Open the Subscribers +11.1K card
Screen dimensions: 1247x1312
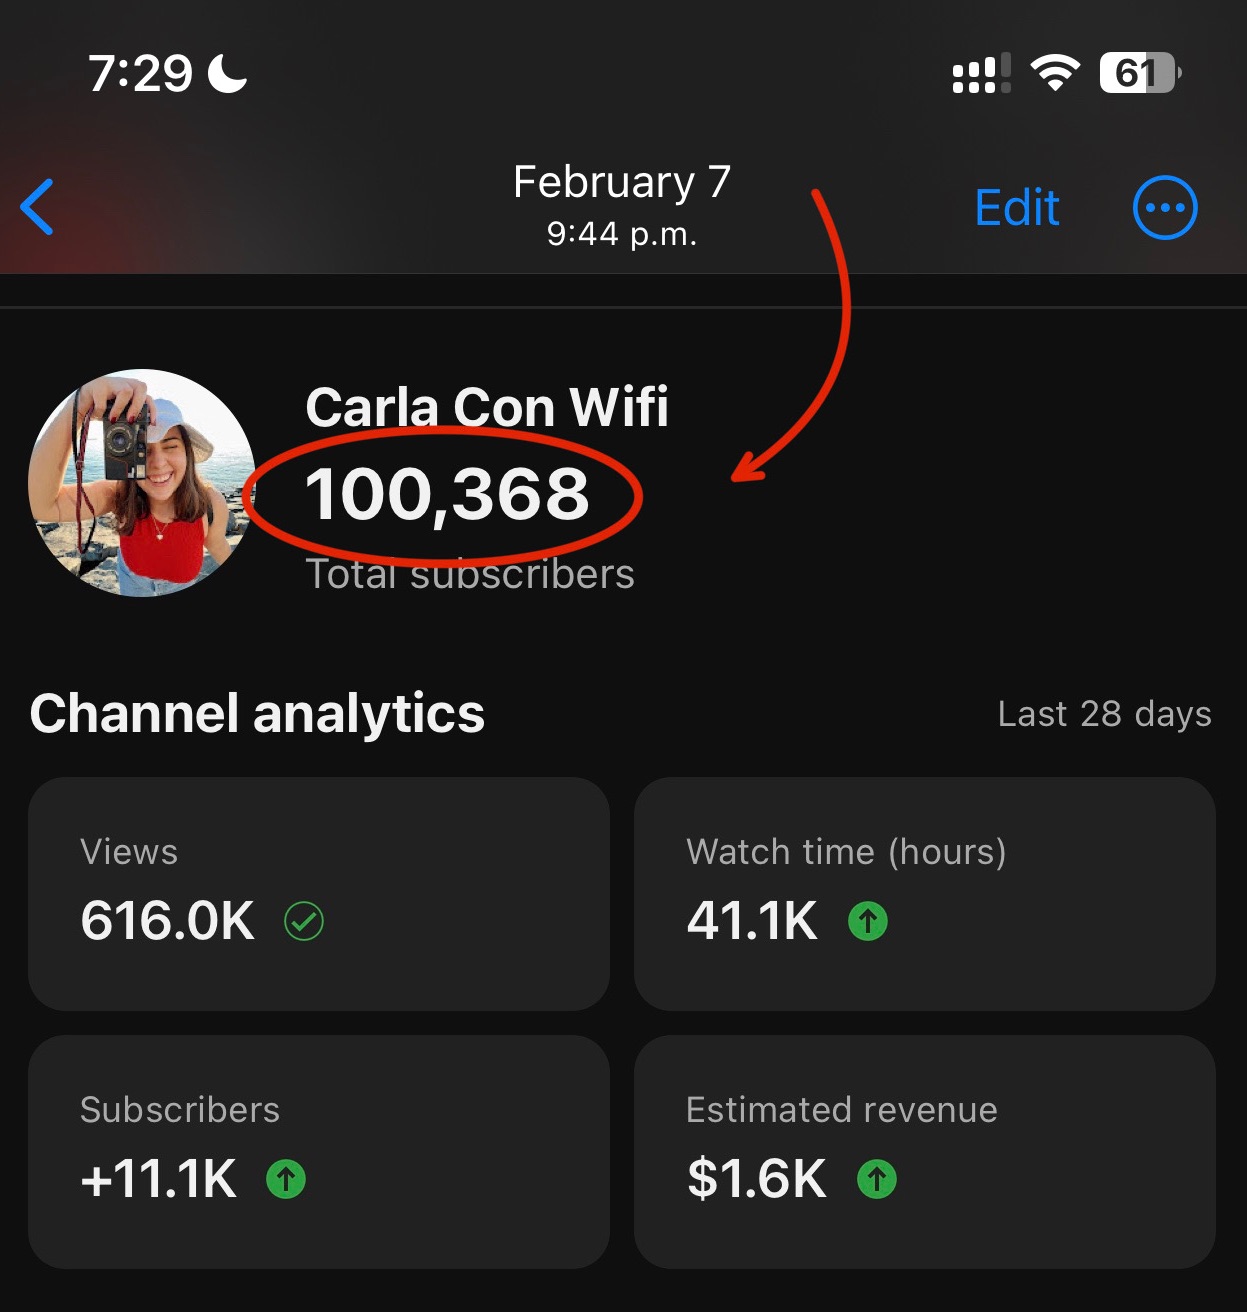tap(319, 1152)
